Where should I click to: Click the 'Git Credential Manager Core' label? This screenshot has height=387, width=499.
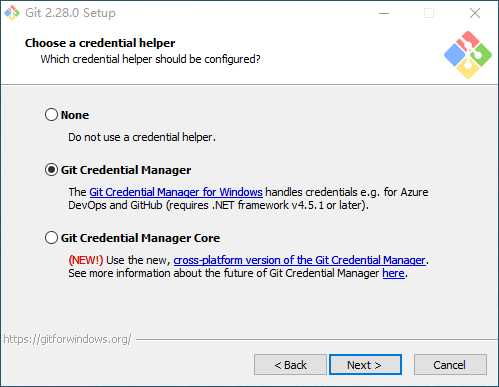click(140, 238)
